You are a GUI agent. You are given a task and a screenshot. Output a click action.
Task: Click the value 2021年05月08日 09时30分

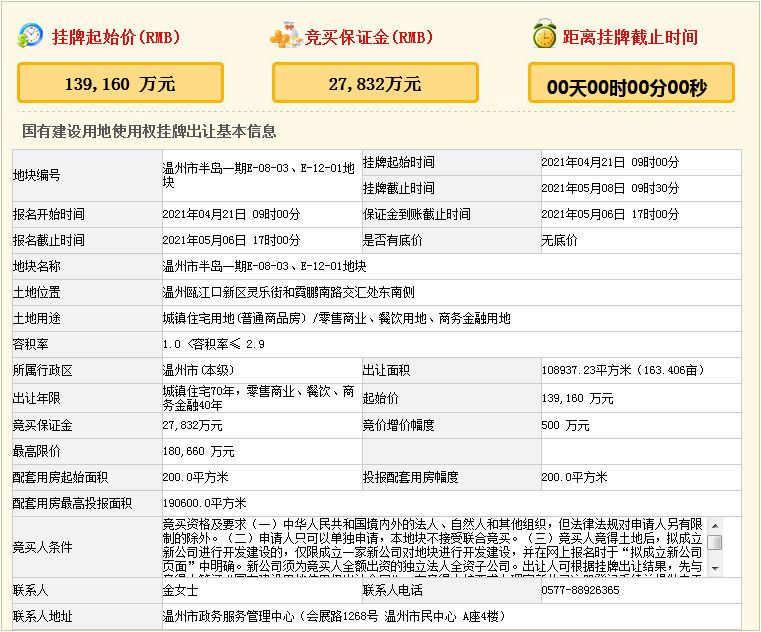[x=611, y=188]
